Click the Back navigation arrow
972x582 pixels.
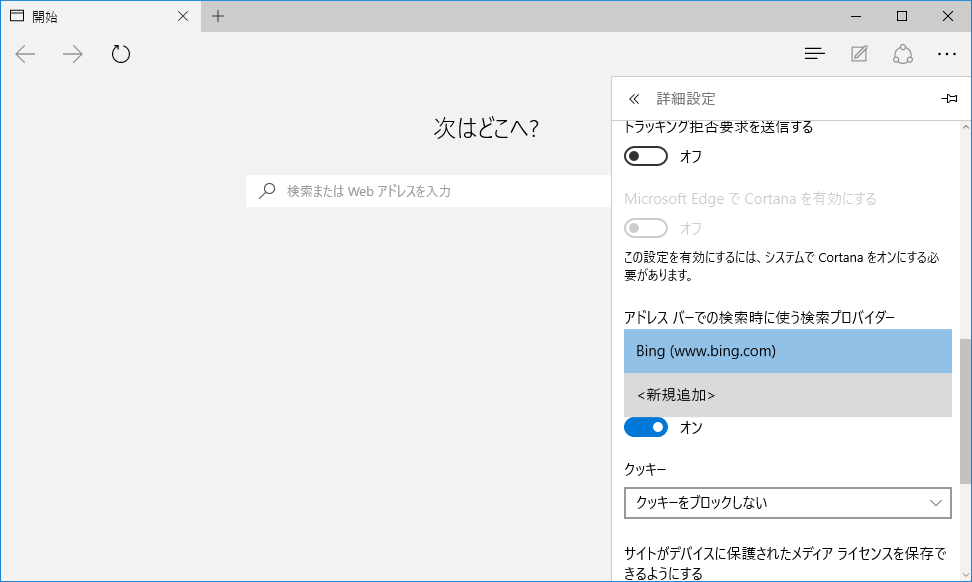coord(26,54)
